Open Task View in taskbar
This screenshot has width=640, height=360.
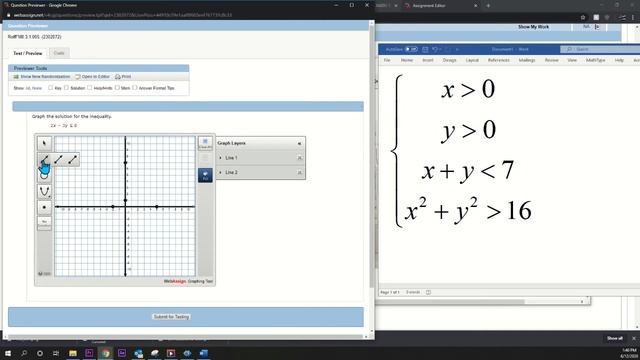(x=56, y=353)
